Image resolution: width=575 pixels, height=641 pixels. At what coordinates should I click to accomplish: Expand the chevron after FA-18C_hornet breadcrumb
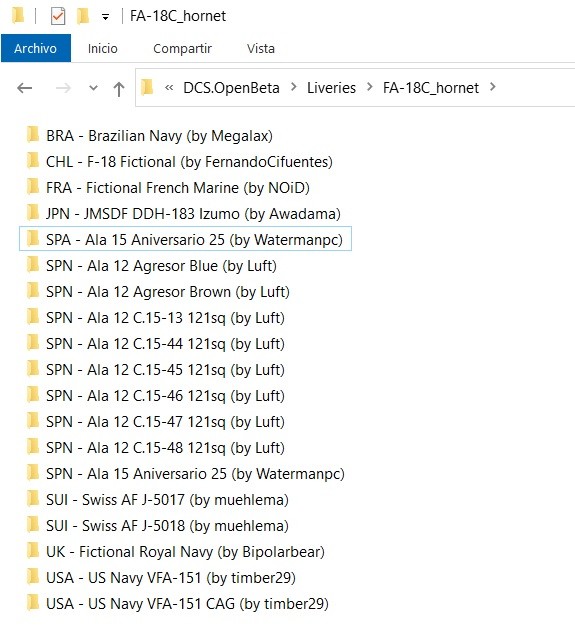point(492,87)
